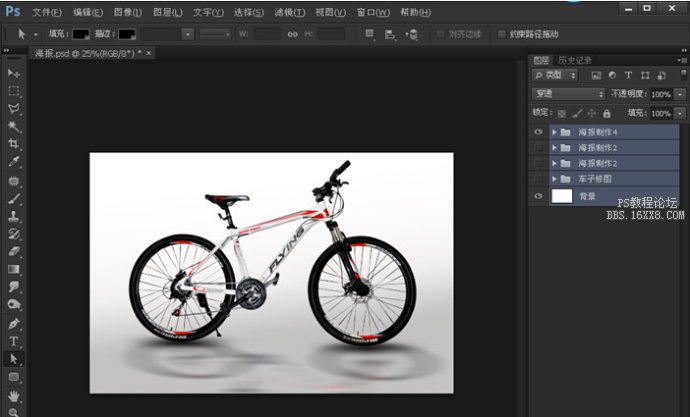Image resolution: width=690 pixels, height=417 pixels.
Task: Open the 填充 slider arrow in Layers panel
Action: tap(680, 113)
